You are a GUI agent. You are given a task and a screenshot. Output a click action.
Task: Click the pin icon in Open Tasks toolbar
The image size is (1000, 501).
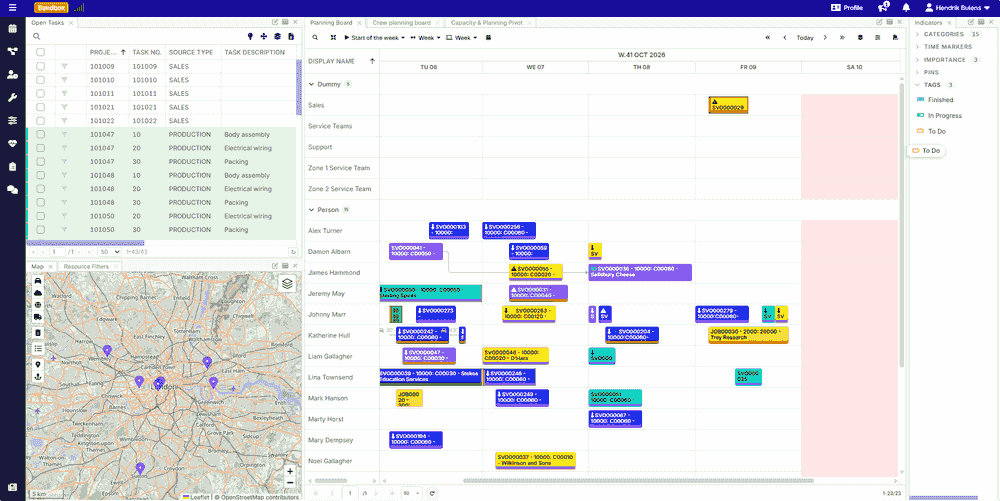(x=250, y=37)
